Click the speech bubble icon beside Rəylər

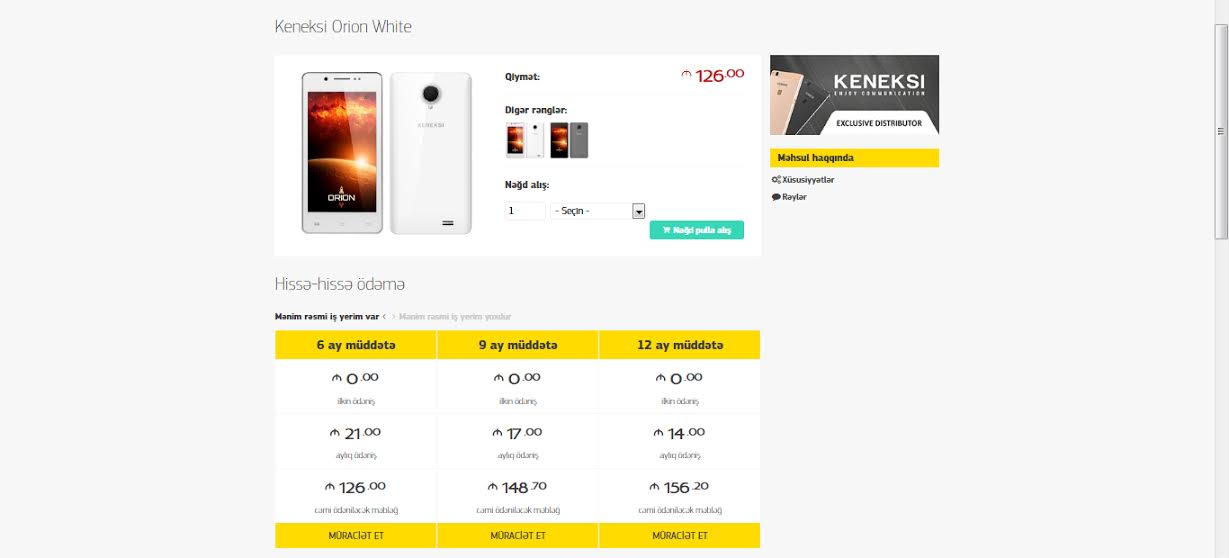pos(776,197)
